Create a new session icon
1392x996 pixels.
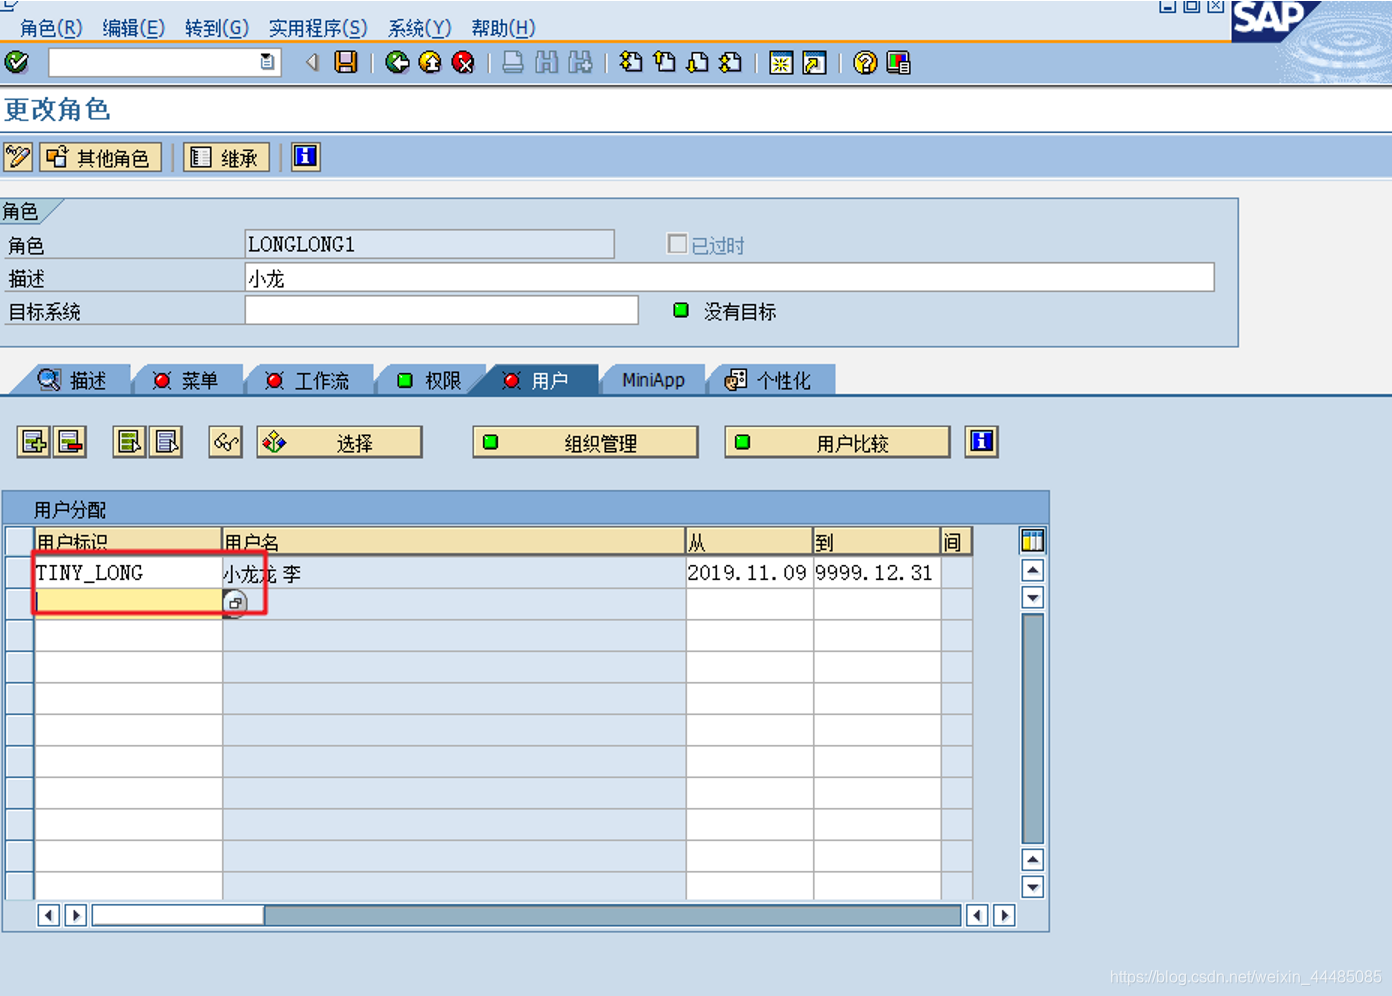[x=781, y=63]
